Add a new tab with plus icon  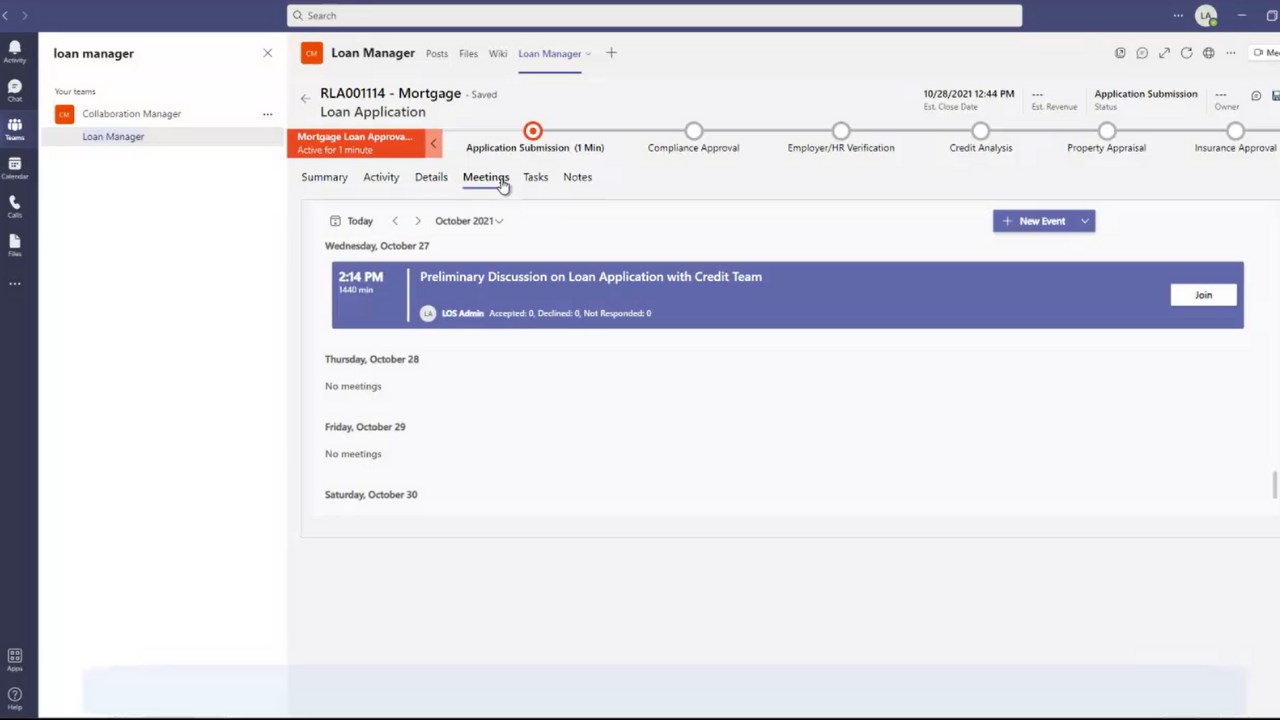611,53
